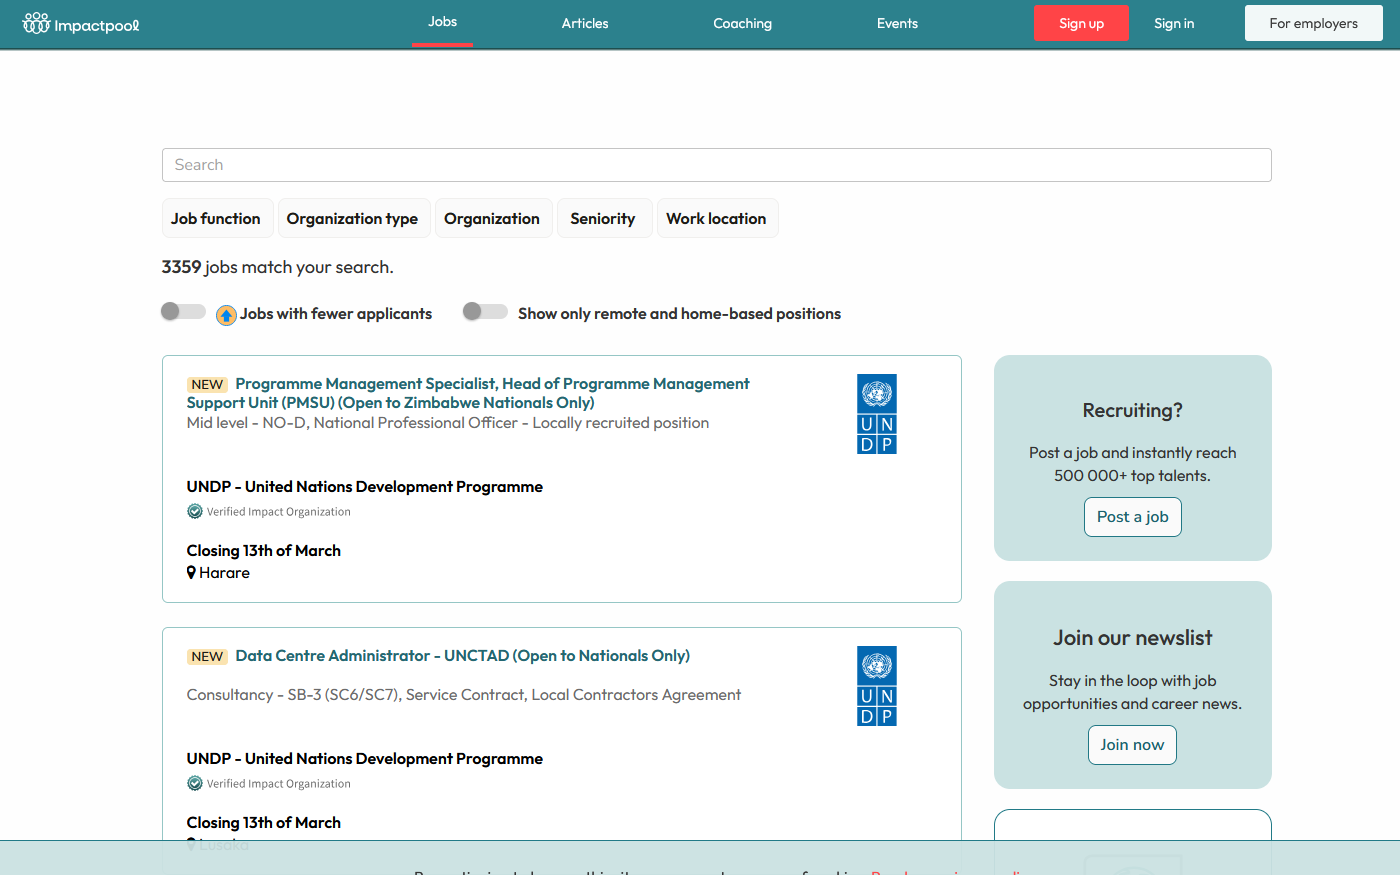Open the Work location filter
Viewport: 1400px width, 875px height.
coord(717,218)
